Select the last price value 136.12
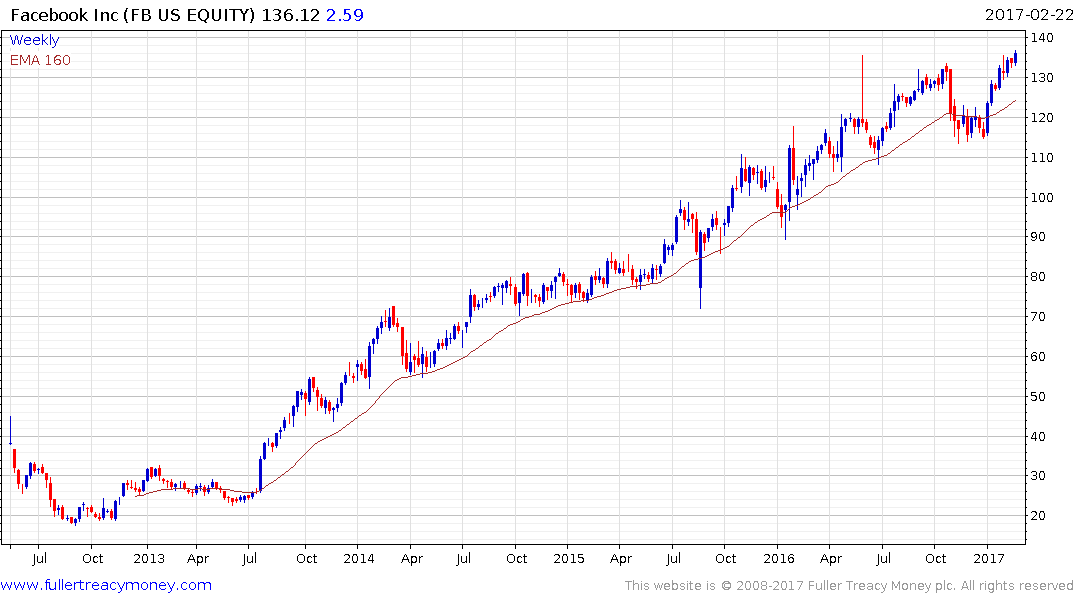1075x600 pixels. coord(291,15)
